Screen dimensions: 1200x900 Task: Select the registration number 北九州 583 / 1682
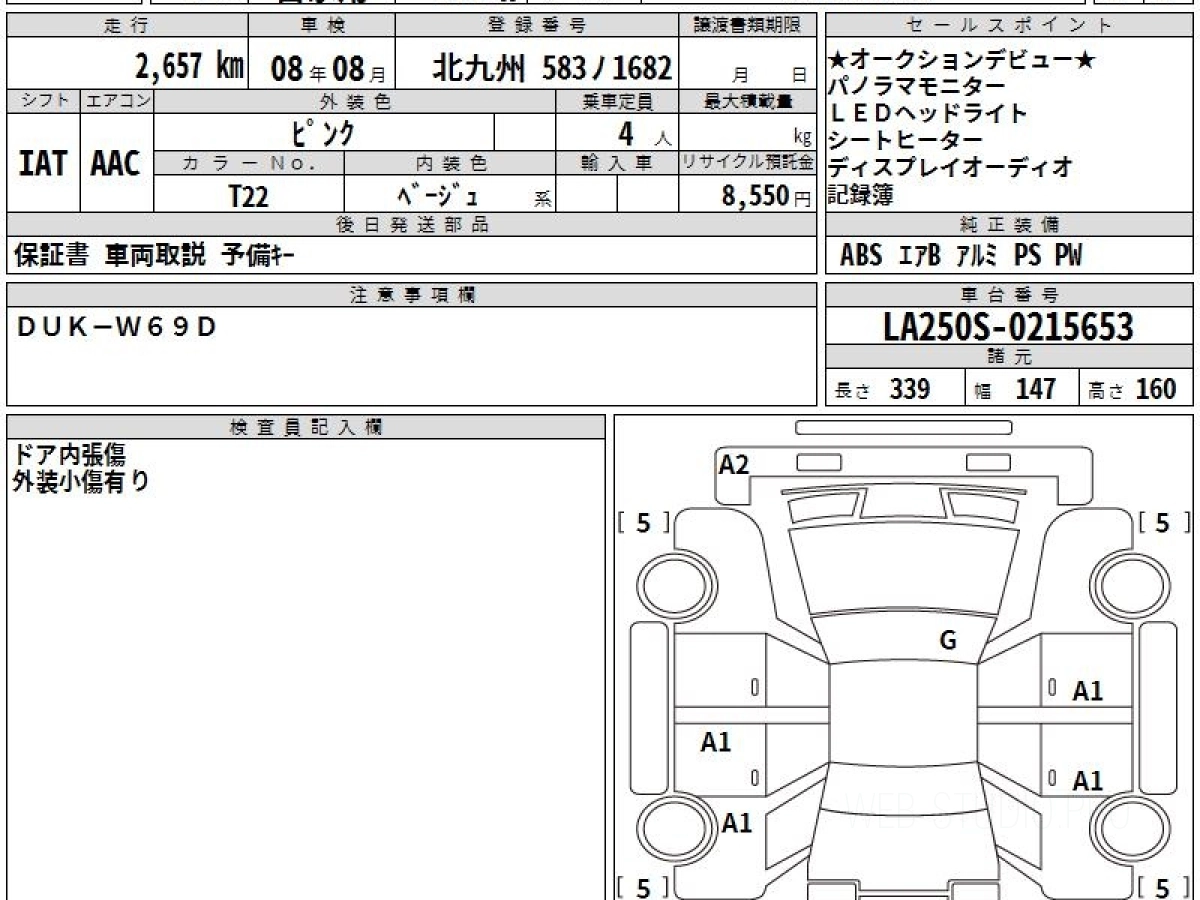[551, 68]
